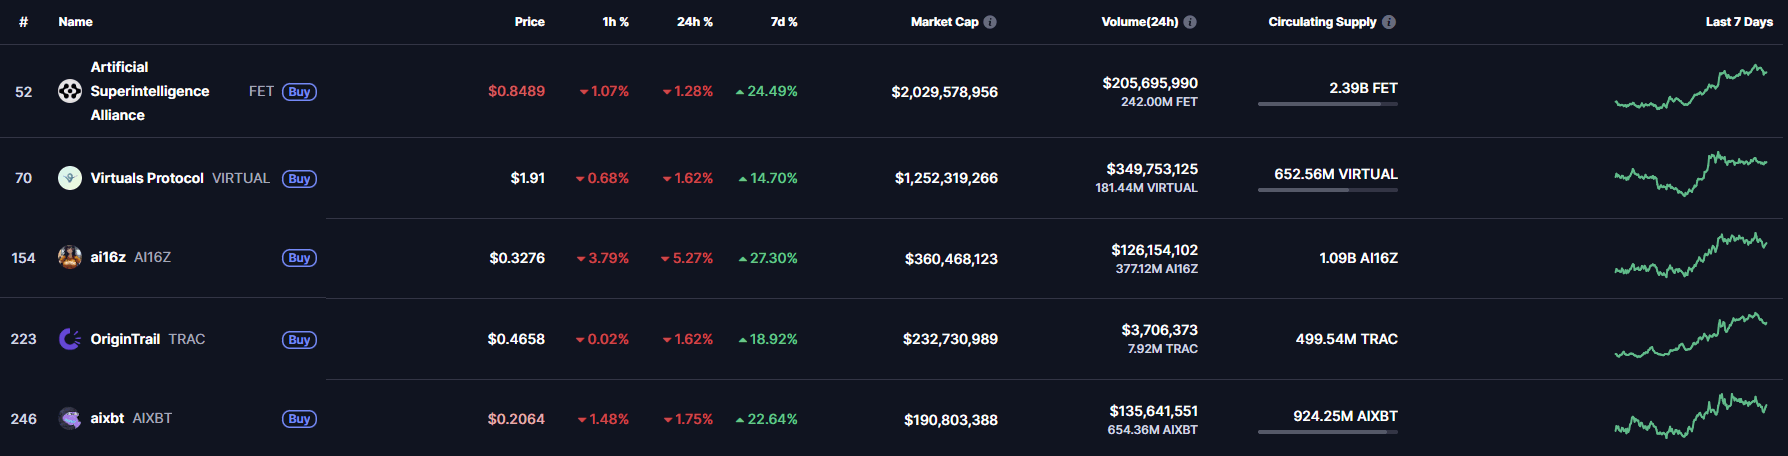Open the ai16z coin name link

(x=108, y=257)
